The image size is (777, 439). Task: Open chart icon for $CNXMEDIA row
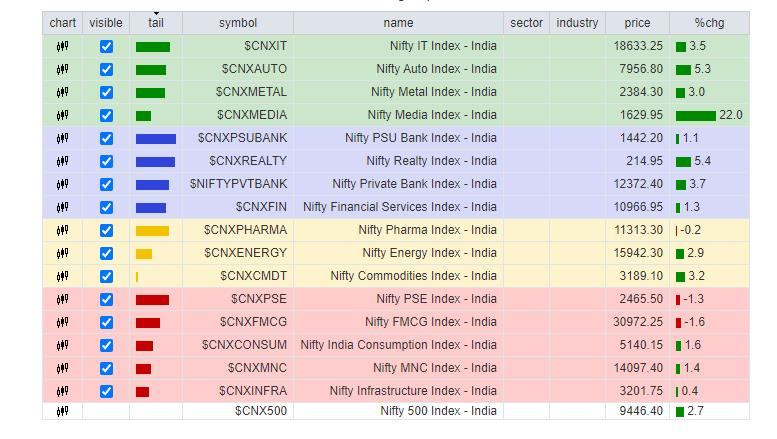coord(62,115)
